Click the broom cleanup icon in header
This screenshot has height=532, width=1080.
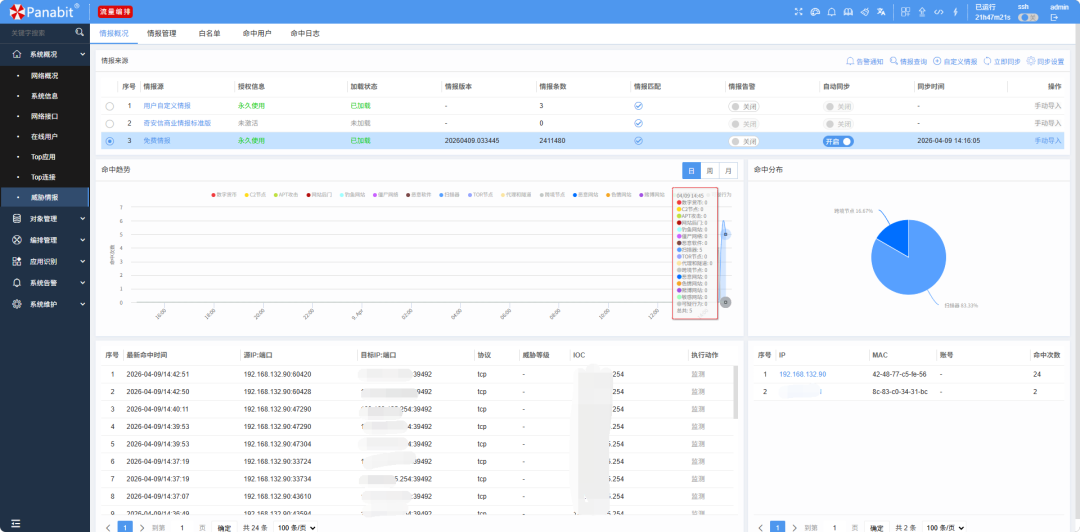coord(865,12)
